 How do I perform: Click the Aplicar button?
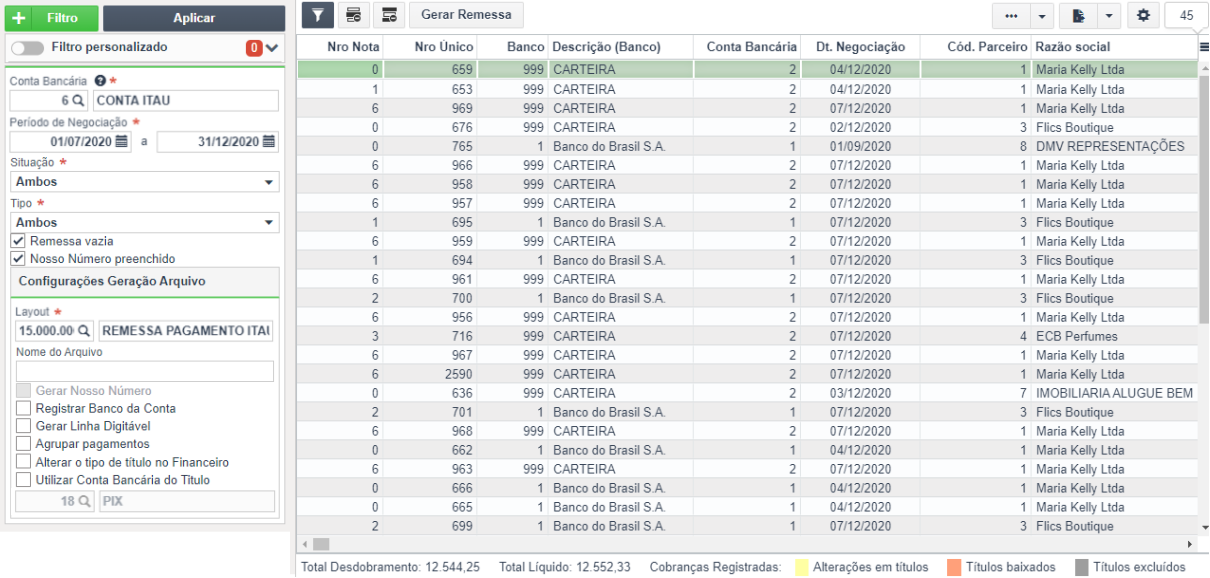[x=194, y=18]
